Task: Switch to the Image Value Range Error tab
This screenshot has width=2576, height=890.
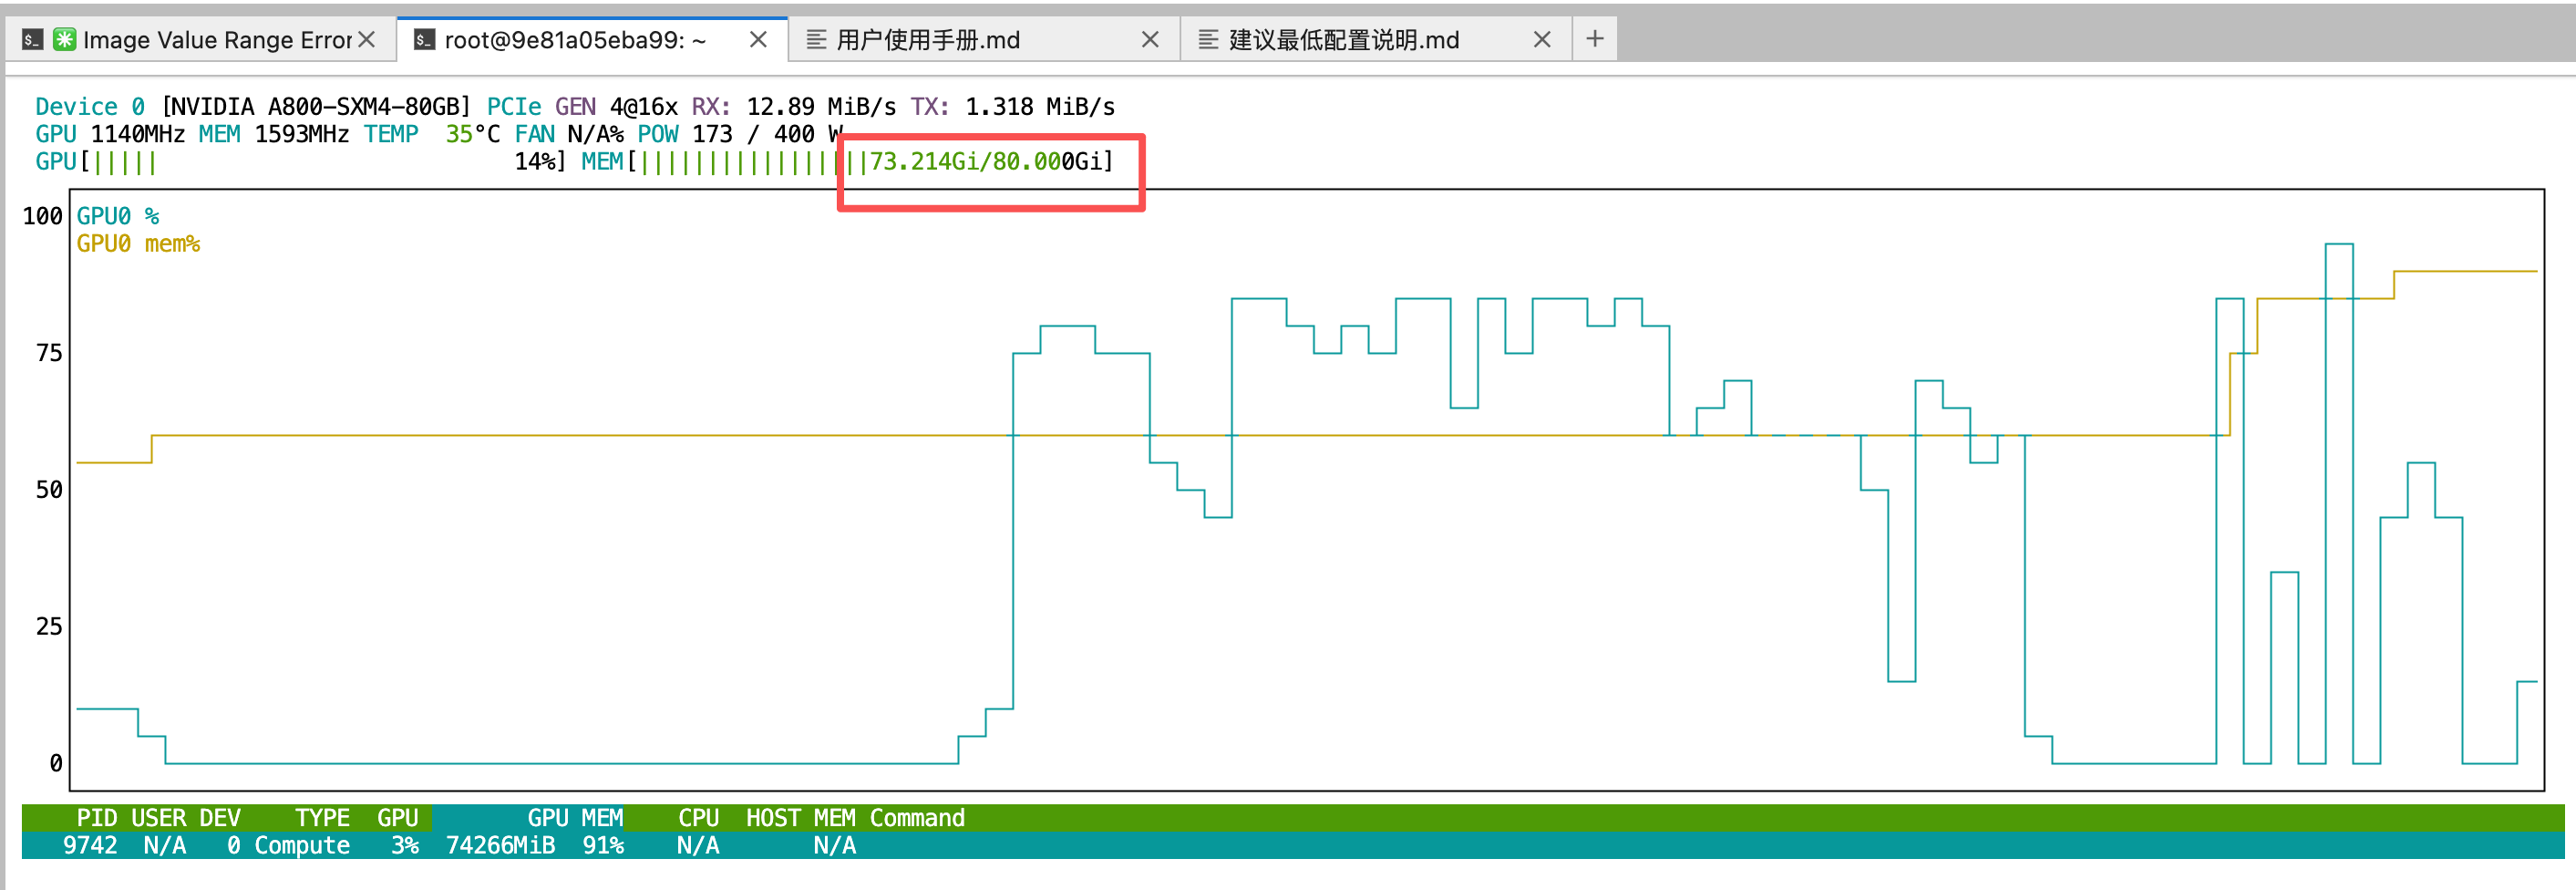Action: point(216,40)
